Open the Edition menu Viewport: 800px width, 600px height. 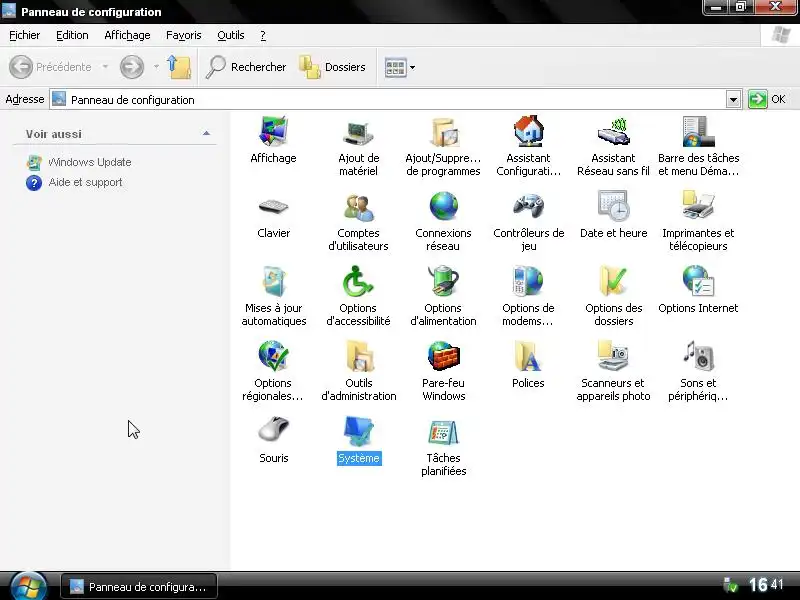[72, 35]
